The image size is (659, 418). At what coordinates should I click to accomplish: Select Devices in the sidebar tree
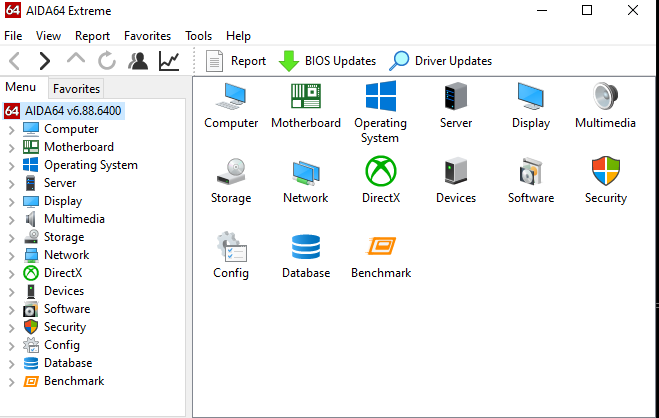(x=64, y=291)
